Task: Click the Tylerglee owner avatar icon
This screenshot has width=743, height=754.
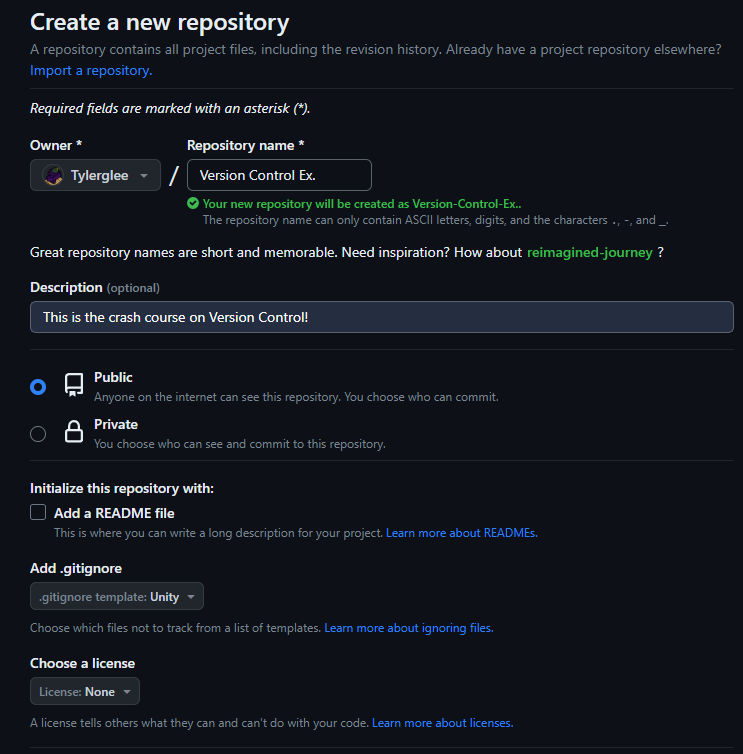Action: pos(53,176)
